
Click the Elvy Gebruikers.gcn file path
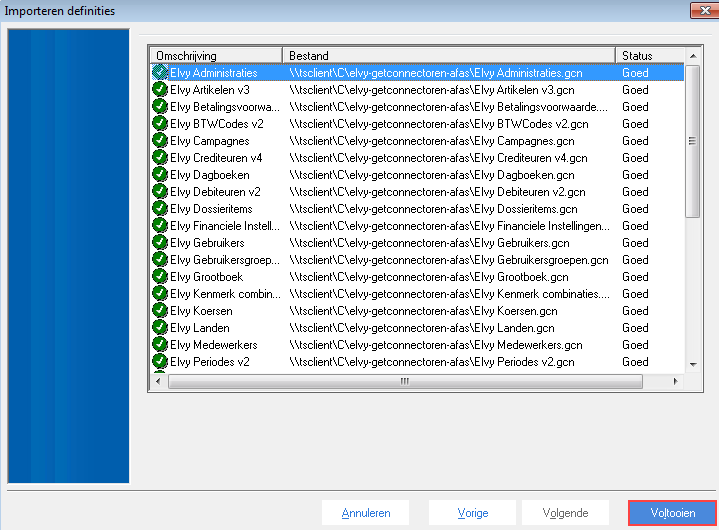pyautogui.click(x=429, y=243)
